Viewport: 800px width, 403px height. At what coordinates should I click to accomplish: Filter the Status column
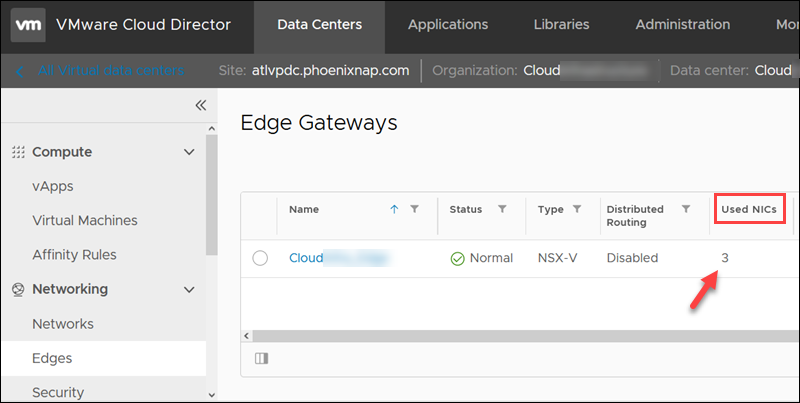click(x=502, y=209)
